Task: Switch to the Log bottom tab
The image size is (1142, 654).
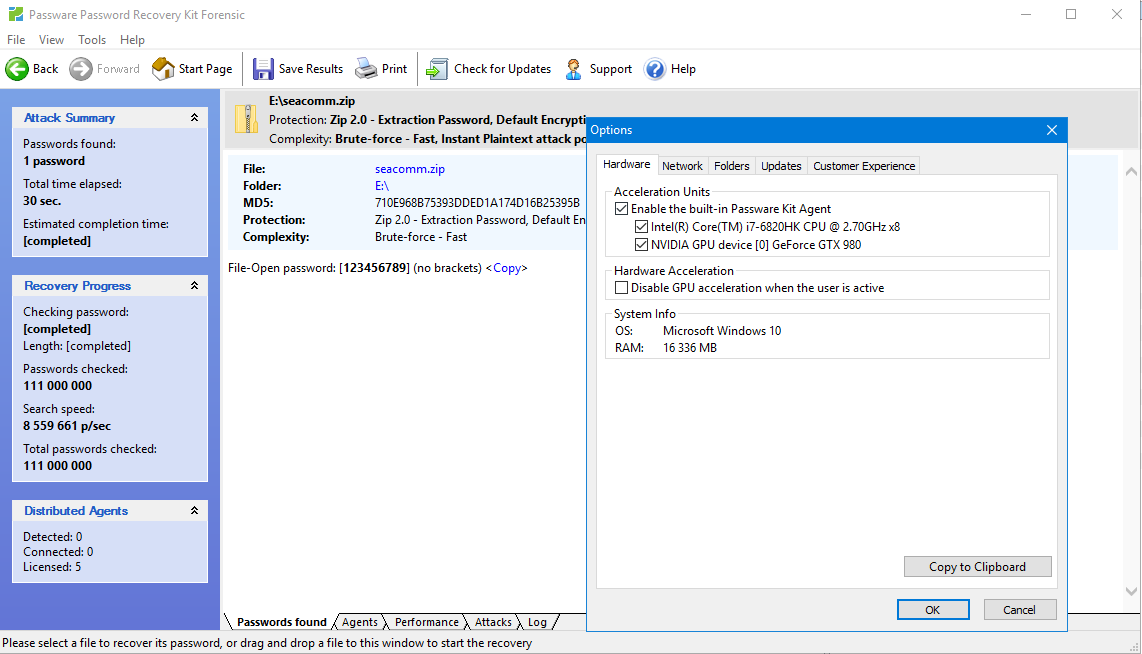Action: 537,623
